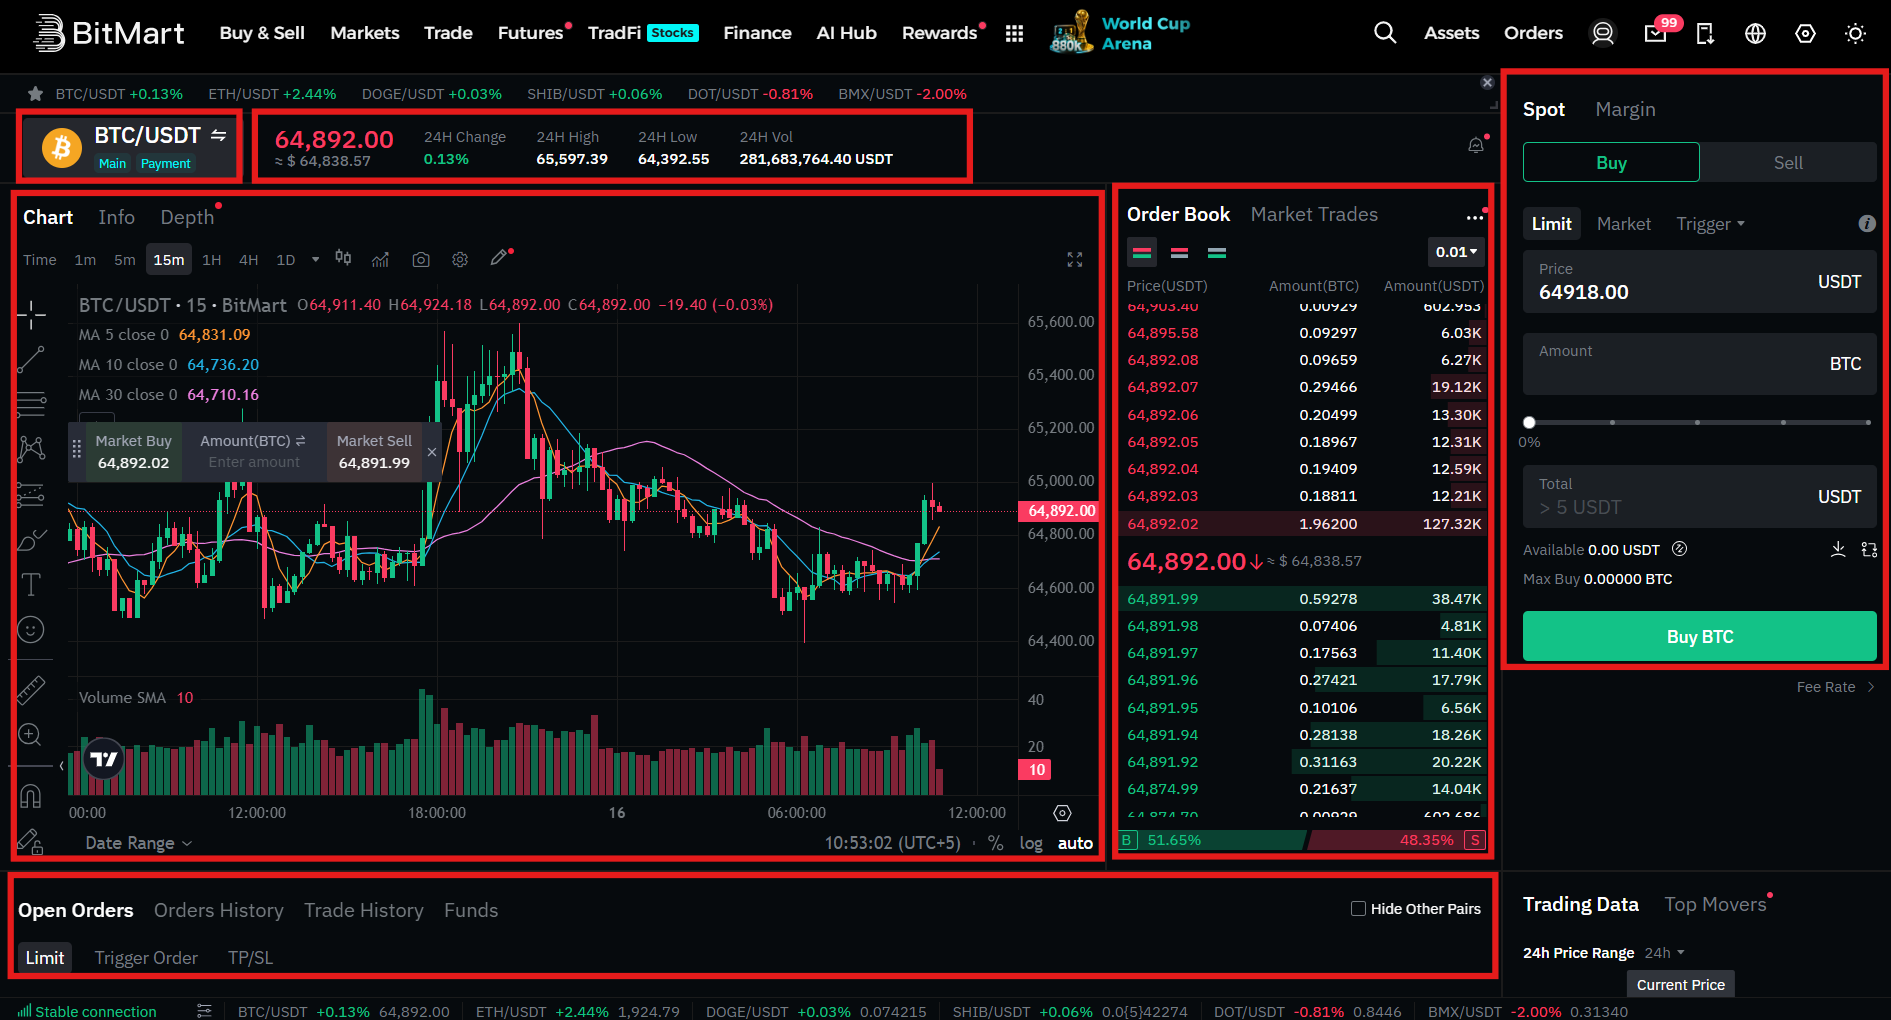This screenshot has width=1891, height=1020.
Task: Toggle the auto scale on the chart
Action: point(1075,843)
